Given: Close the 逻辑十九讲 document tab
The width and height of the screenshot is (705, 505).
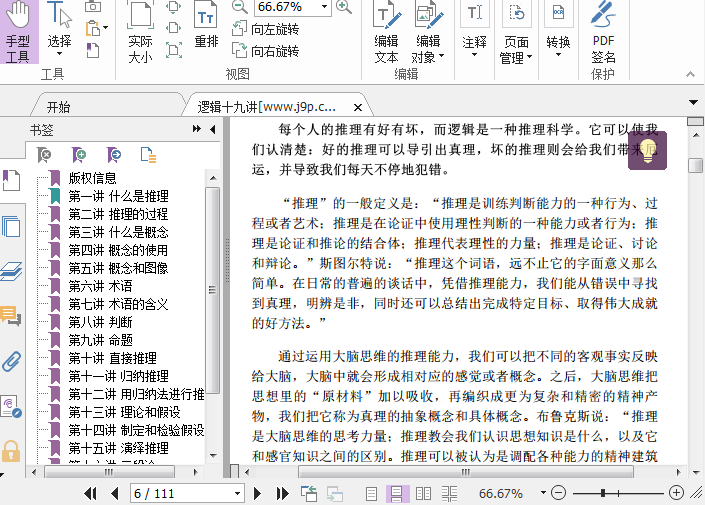Looking at the screenshot, I should point(358,107).
